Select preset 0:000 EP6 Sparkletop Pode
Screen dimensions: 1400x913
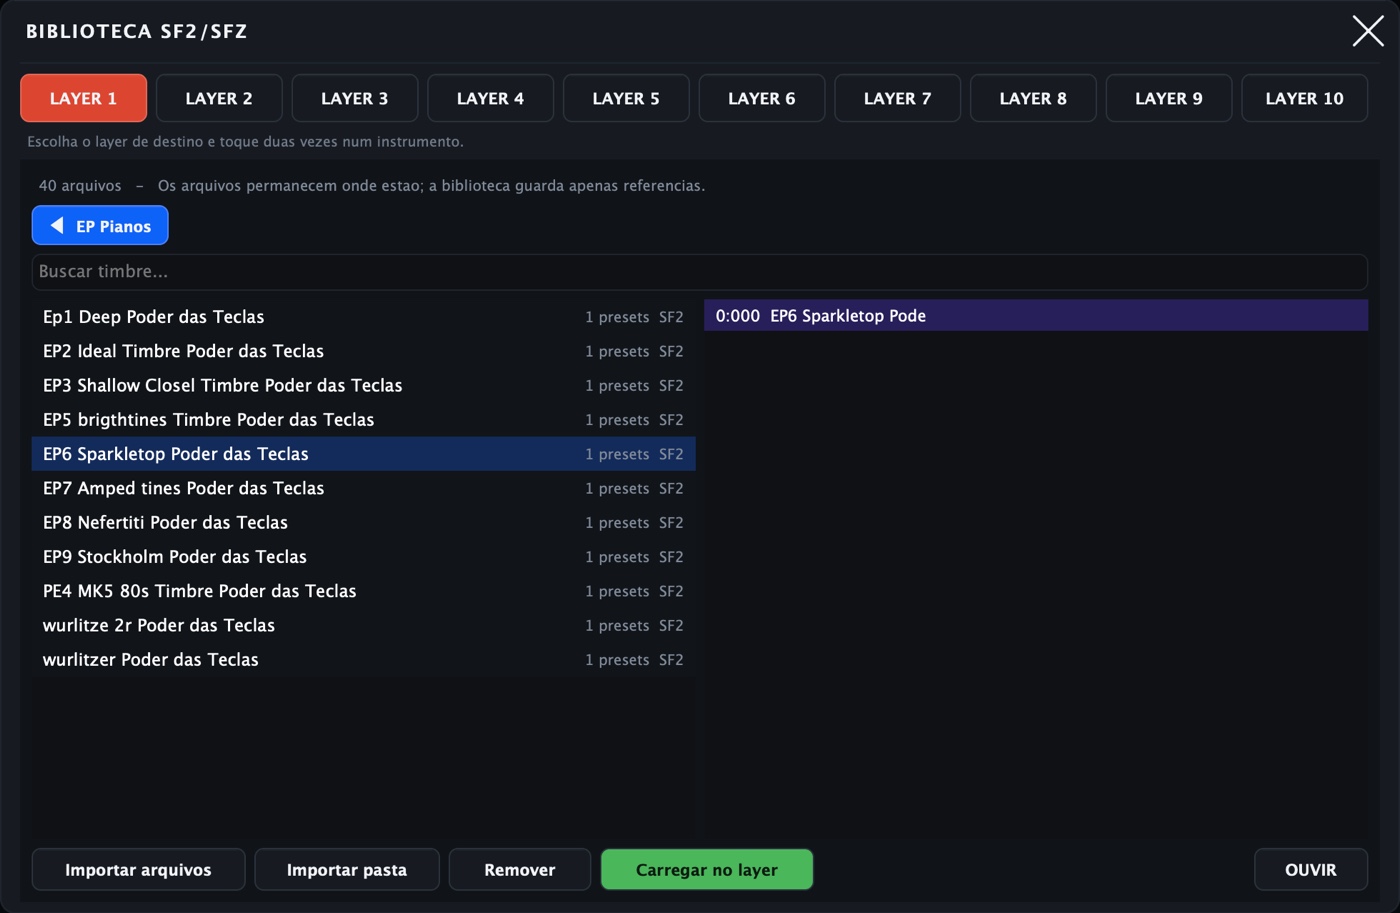coord(1036,316)
